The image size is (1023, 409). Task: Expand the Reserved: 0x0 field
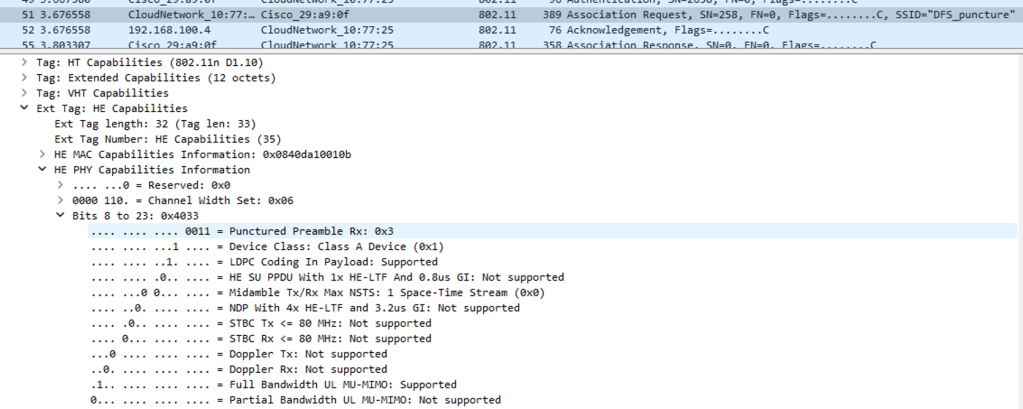(x=60, y=185)
